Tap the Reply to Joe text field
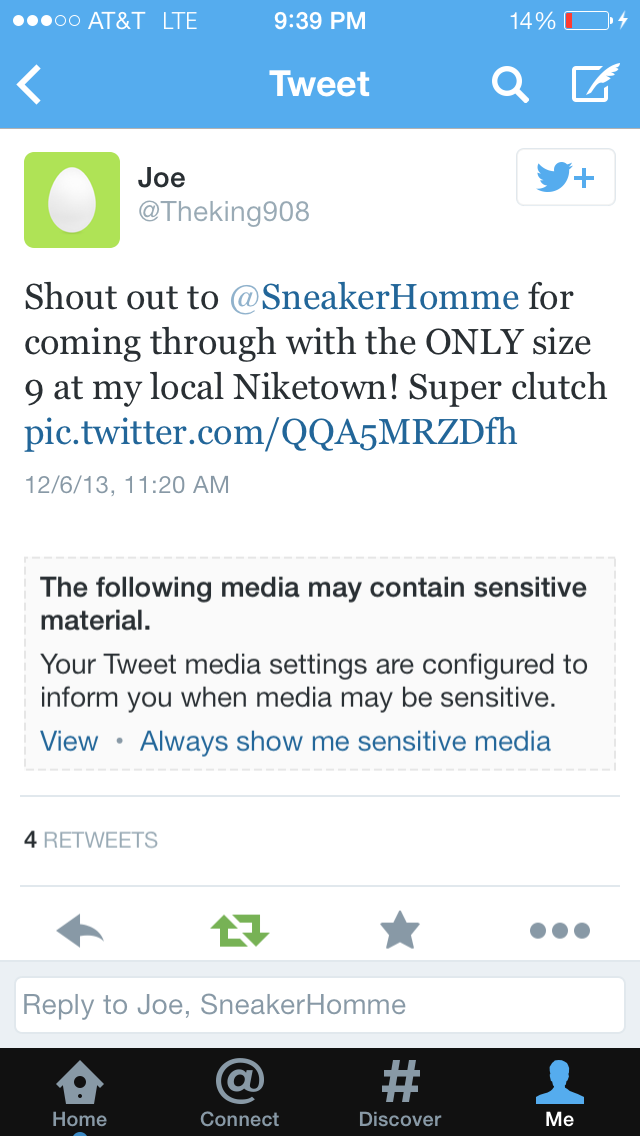Screen dimensions: 640x1136 [x=320, y=1005]
